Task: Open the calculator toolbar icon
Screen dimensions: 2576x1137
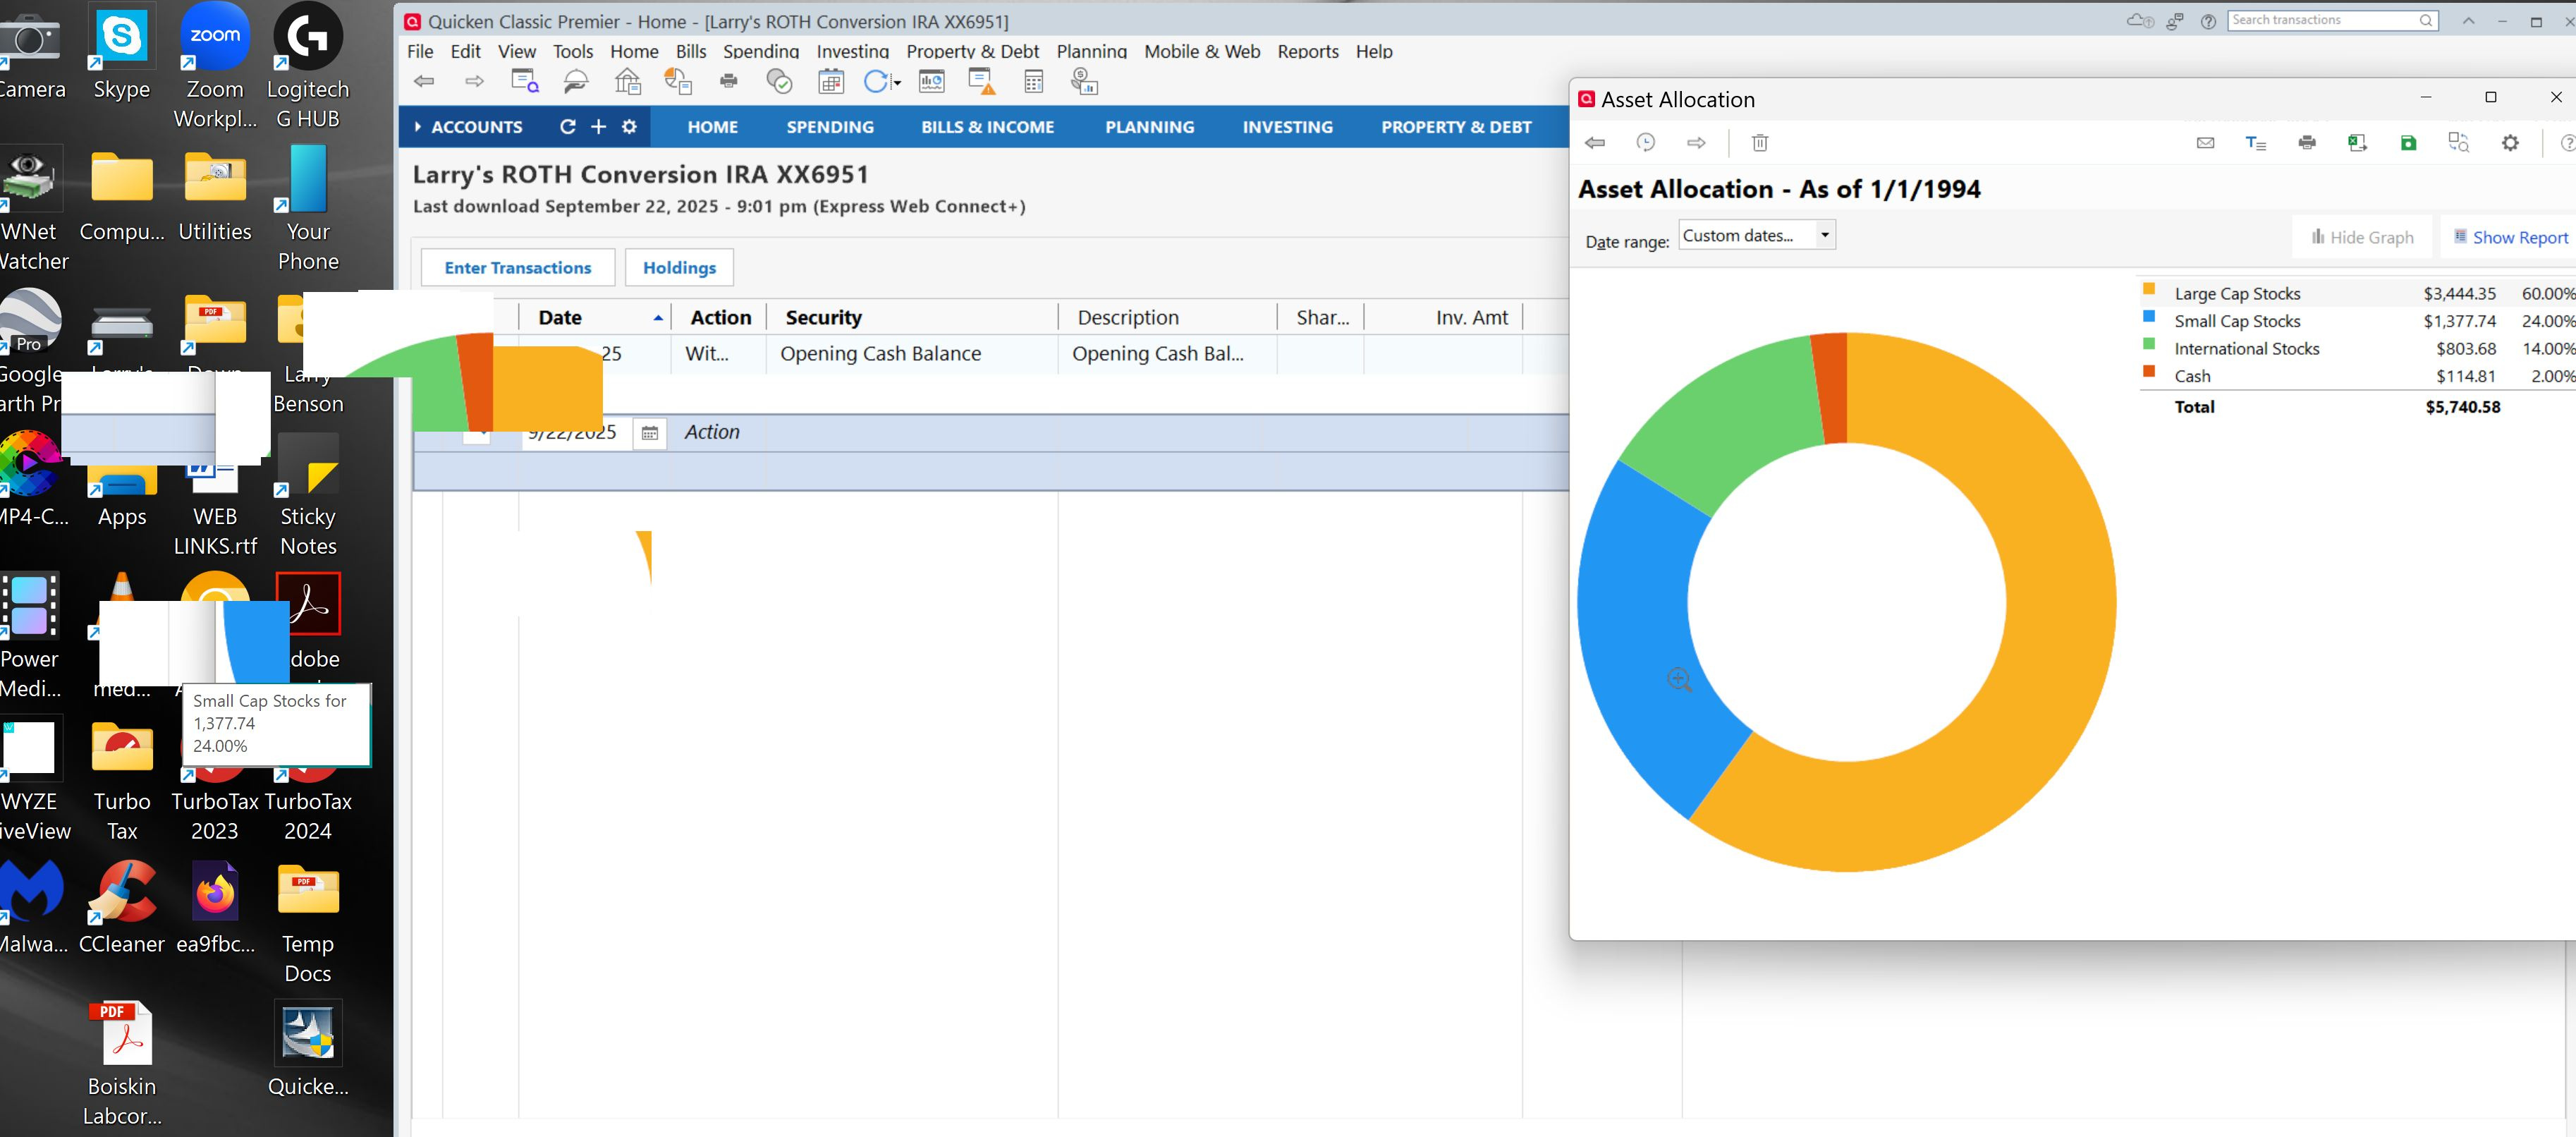Action: coord(1033,82)
